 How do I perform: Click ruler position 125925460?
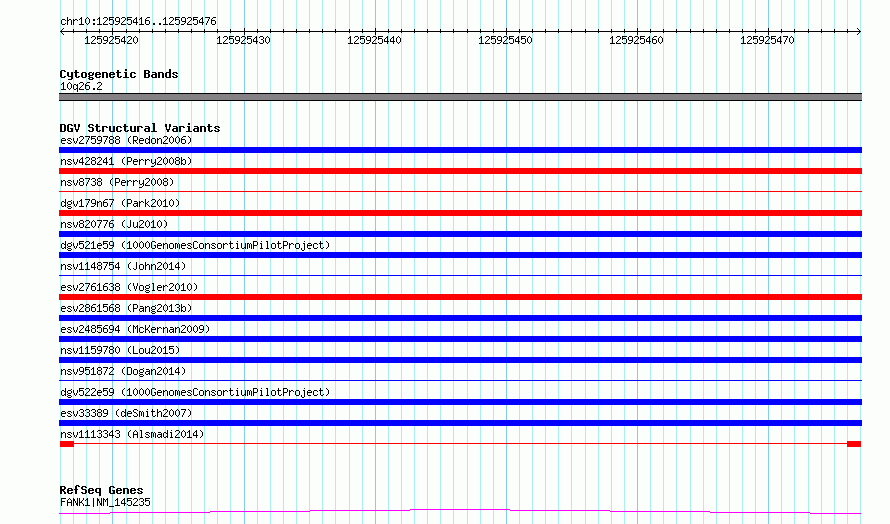pyautogui.click(x=636, y=40)
